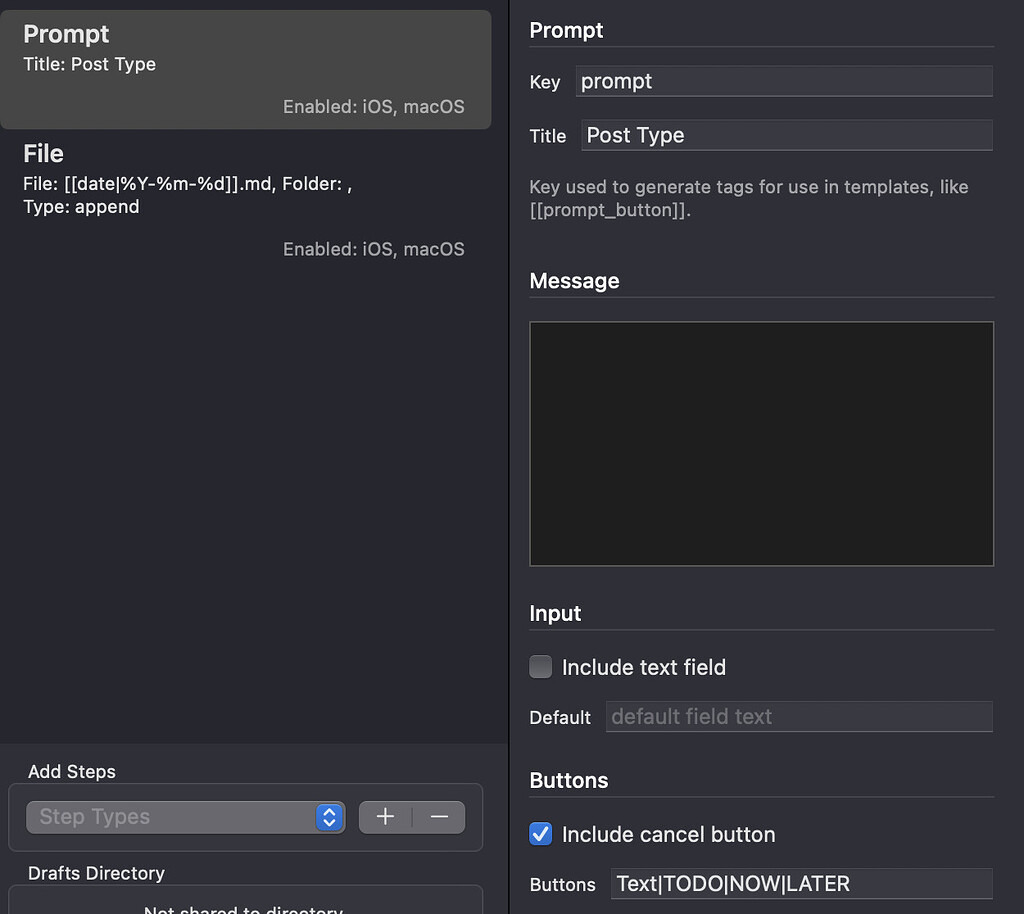Click the Enabled: iOS, macOS label on File step
This screenshot has width=1024, height=914.
tap(374, 249)
